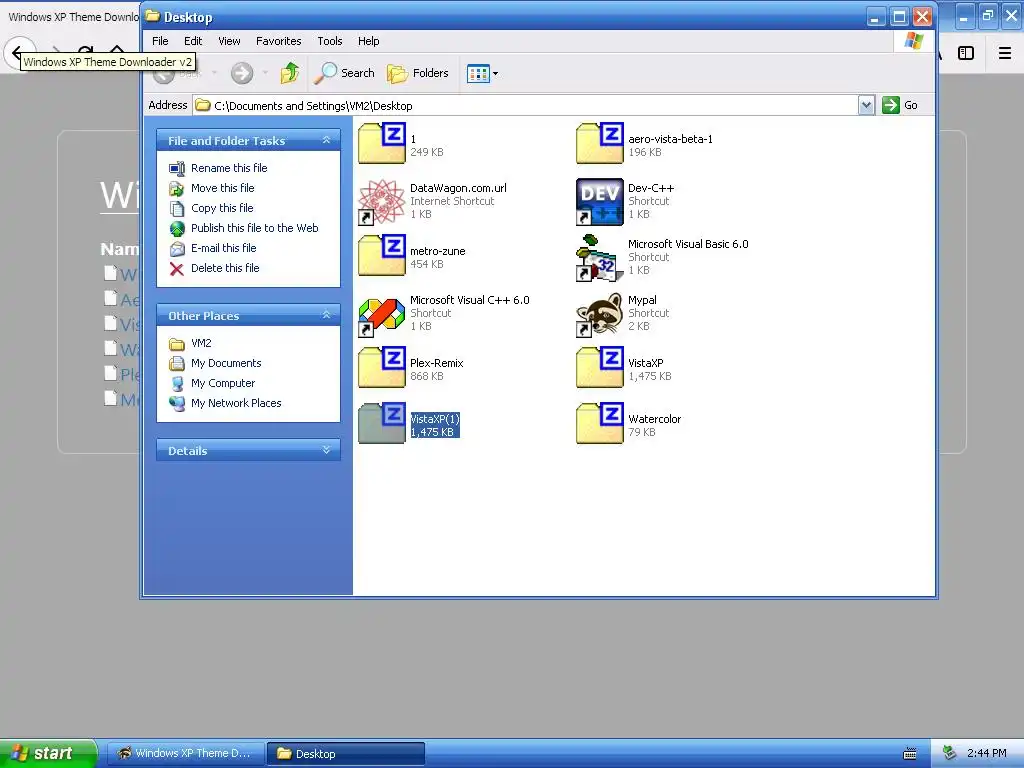1024x768 pixels.
Task: Collapse the File and Folder Tasks panel
Action: click(327, 140)
